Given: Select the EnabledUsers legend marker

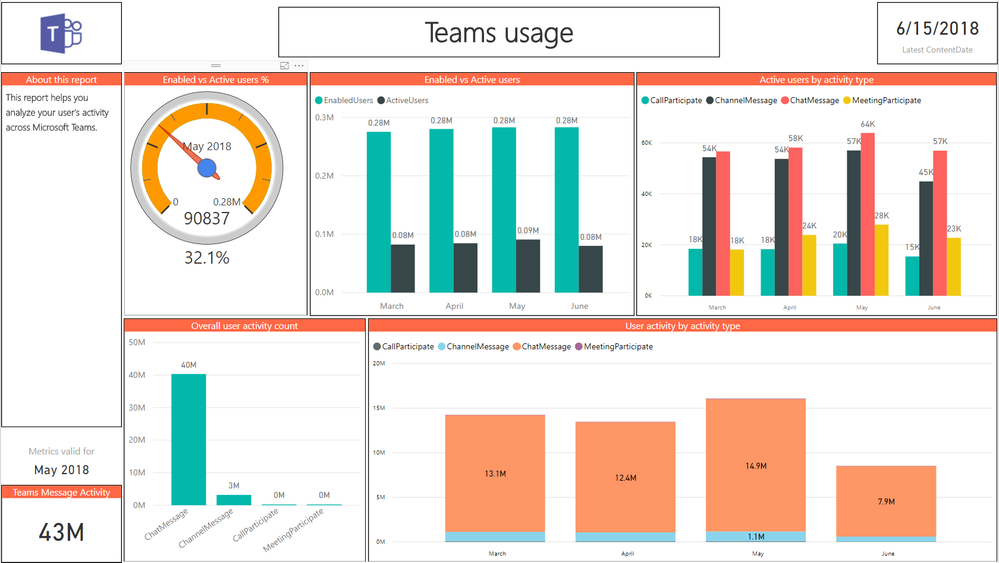Looking at the screenshot, I should pos(319,101).
